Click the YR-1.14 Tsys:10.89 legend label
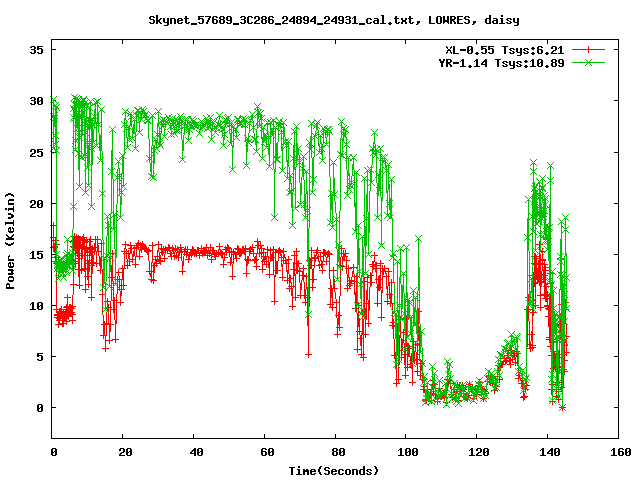Screen dimensions: 640x480 click(x=501, y=63)
